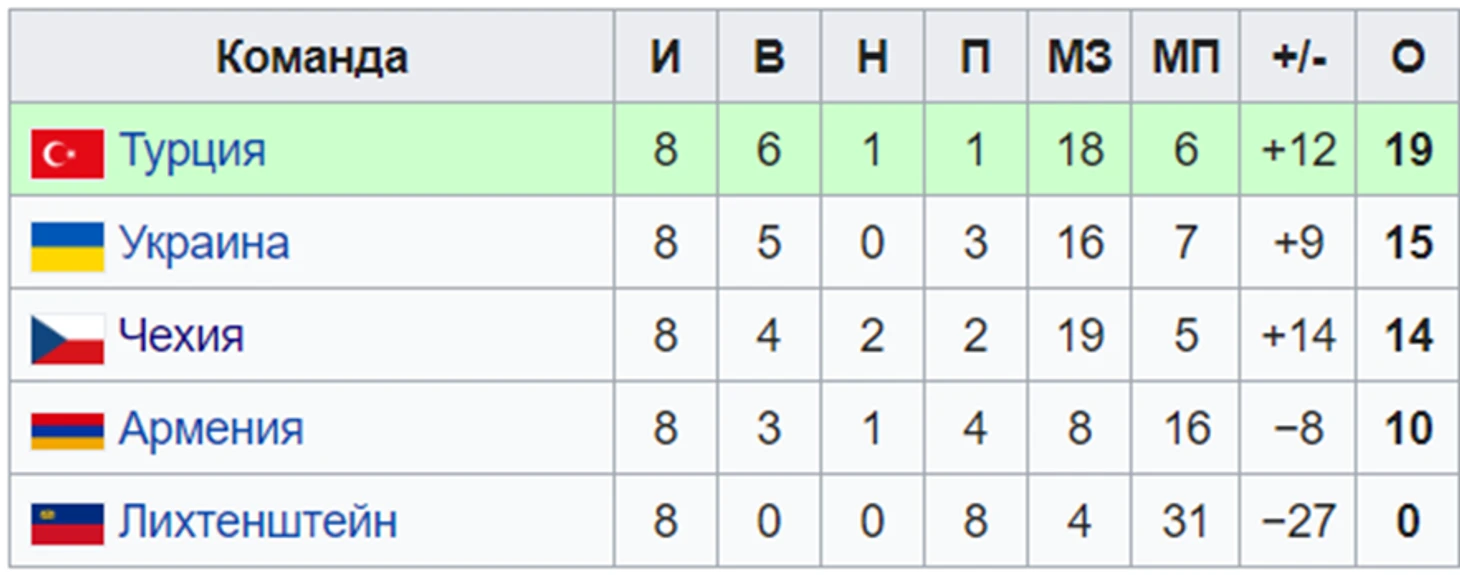Click the МЗ goals scored header
Screen dimensions: 1460x575
tap(1079, 58)
